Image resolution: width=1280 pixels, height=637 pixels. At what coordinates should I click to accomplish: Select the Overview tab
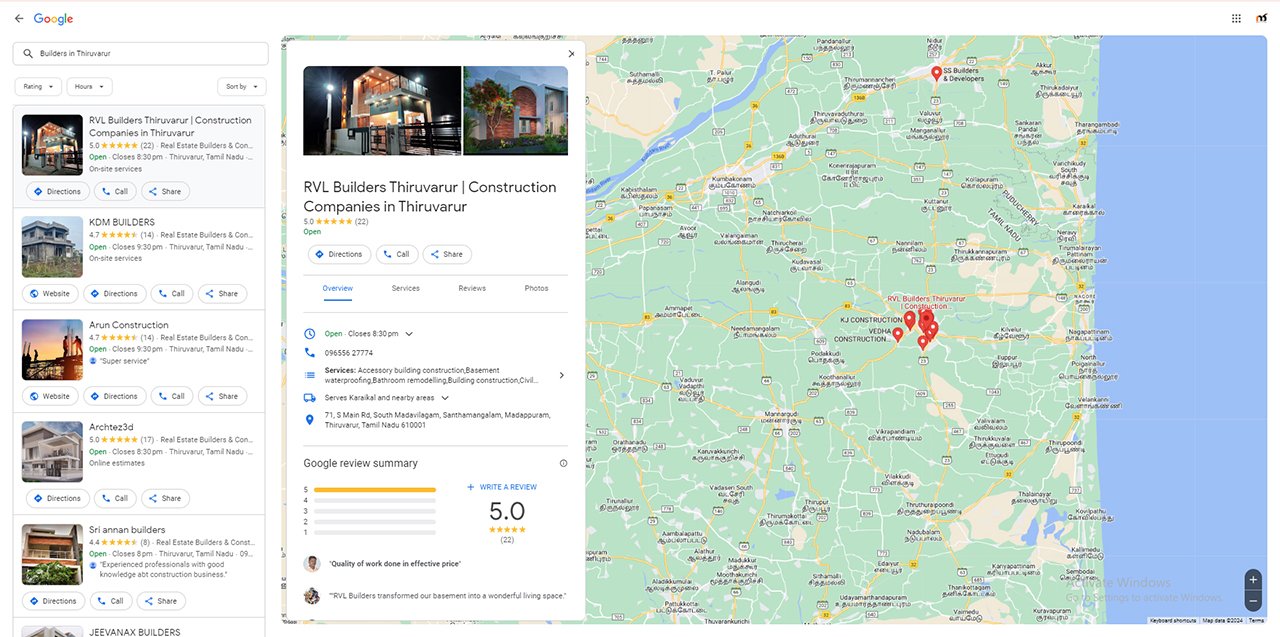tap(338, 288)
